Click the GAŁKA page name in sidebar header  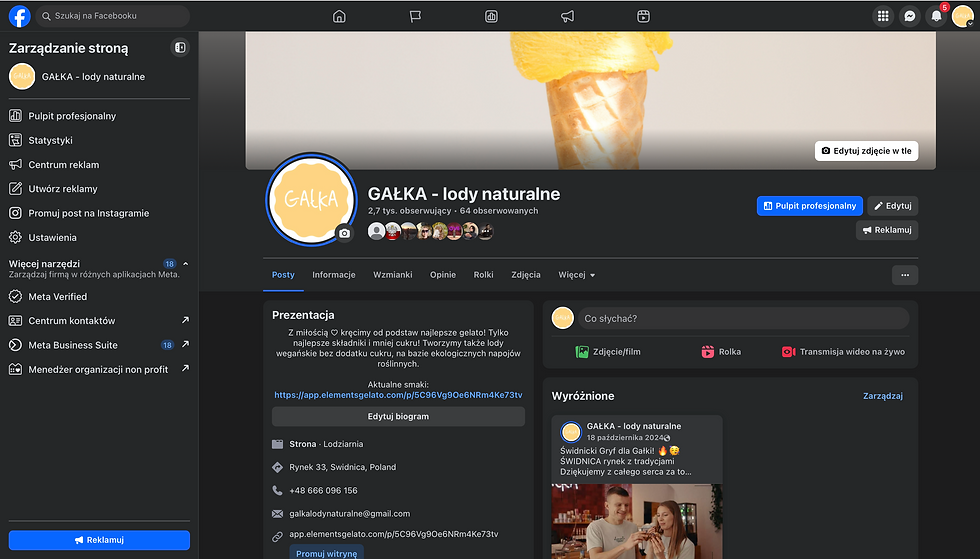tap(93, 77)
